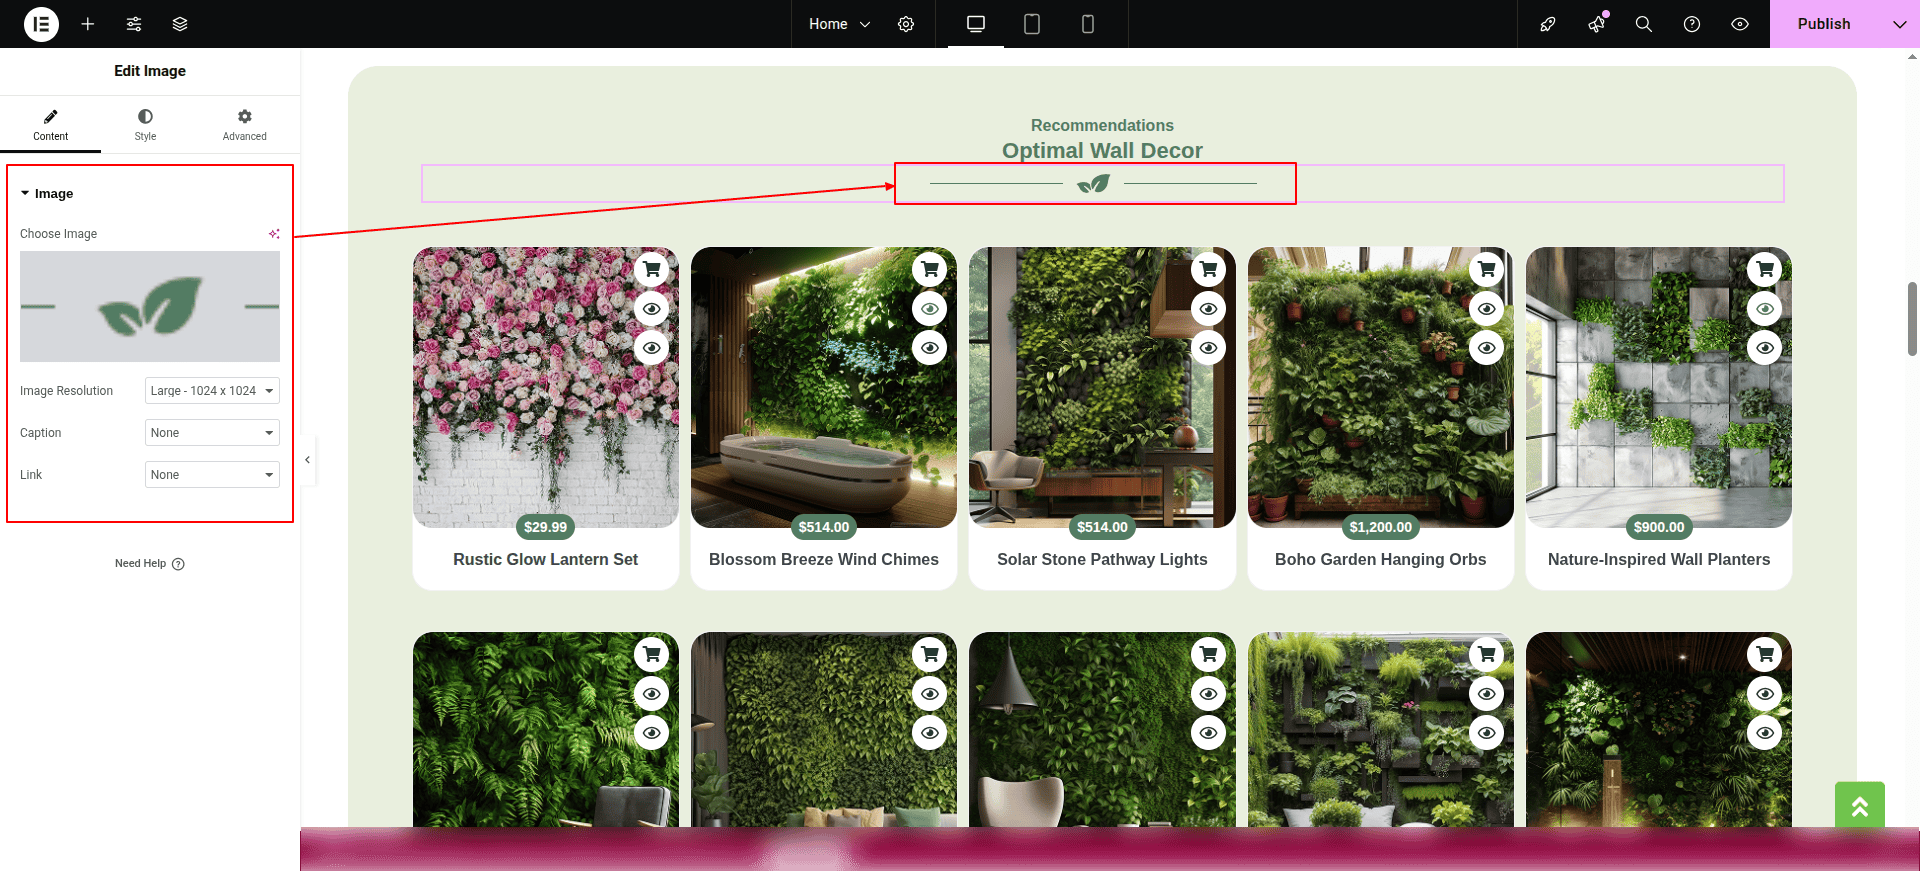Switch to desktop responsive view
Viewport: 1920px width, 871px height.
pos(976,24)
